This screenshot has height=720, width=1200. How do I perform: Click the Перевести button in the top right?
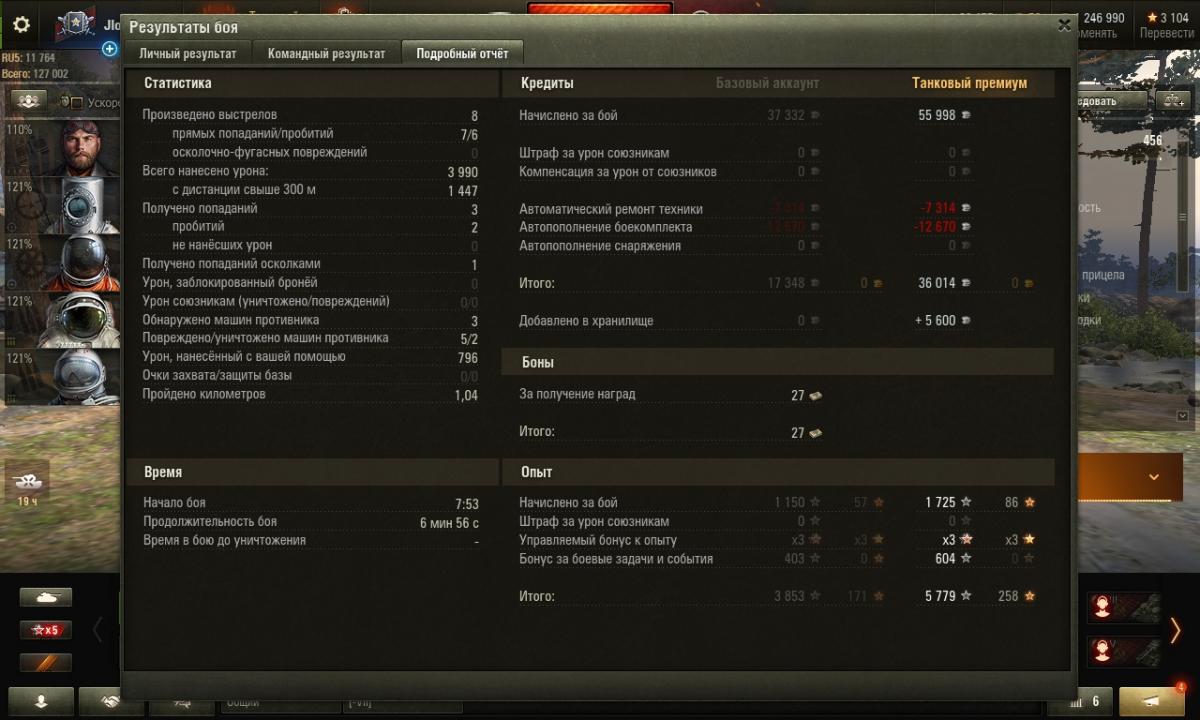pos(1166,33)
